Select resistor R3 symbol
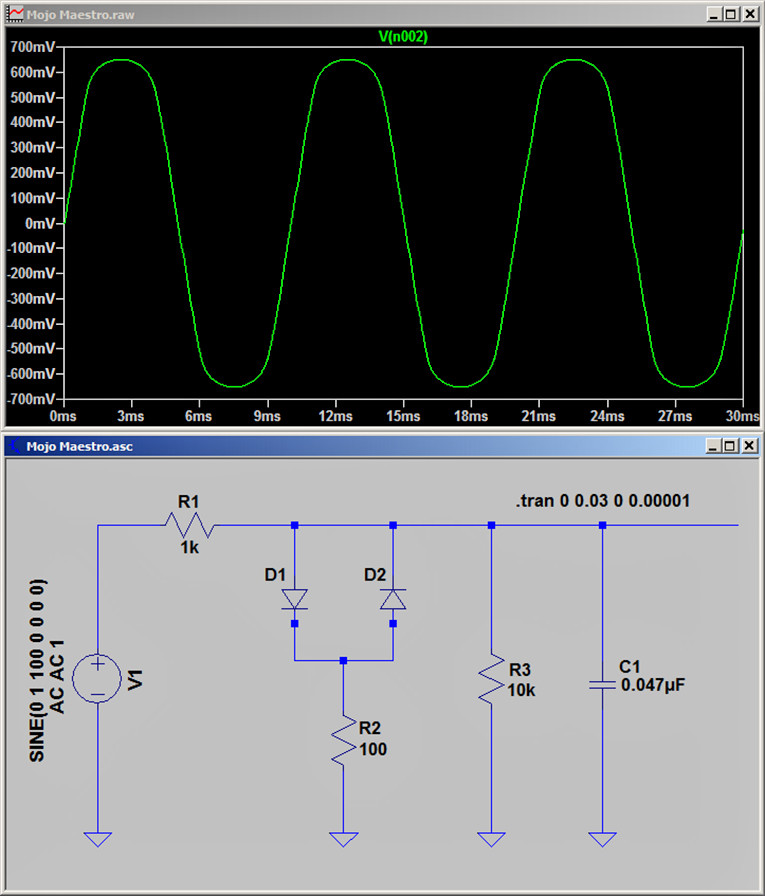Screen dimensions: 765x896 pos(491,678)
